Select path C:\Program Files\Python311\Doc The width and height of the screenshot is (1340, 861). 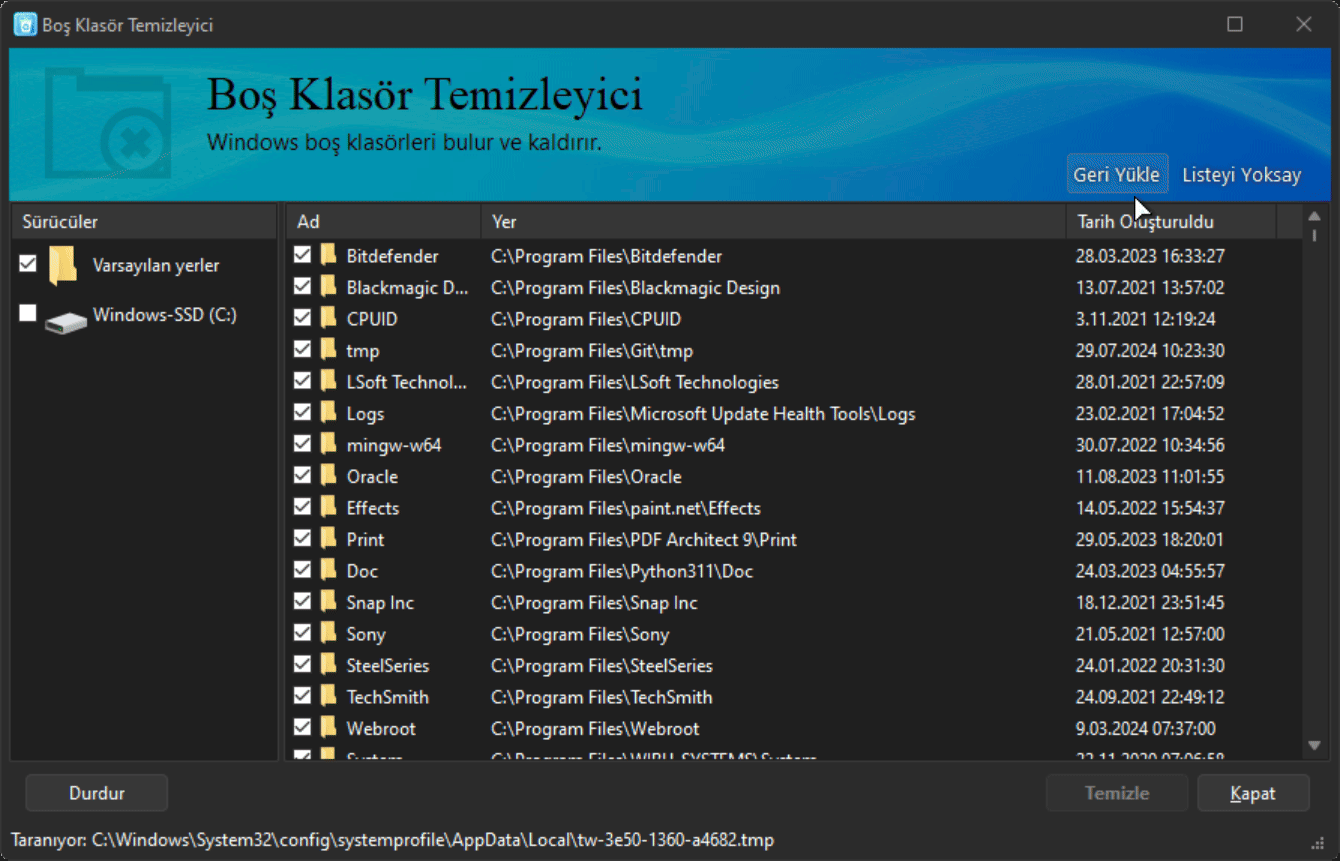click(x=622, y=571)
